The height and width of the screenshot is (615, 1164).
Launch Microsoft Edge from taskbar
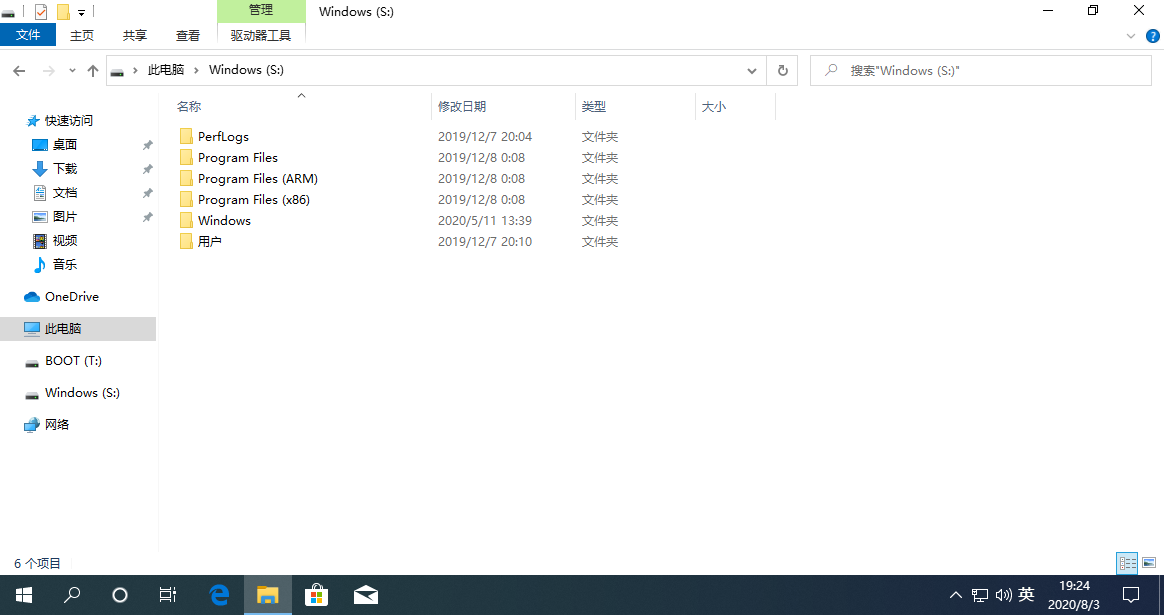click(x=219, y=594)
